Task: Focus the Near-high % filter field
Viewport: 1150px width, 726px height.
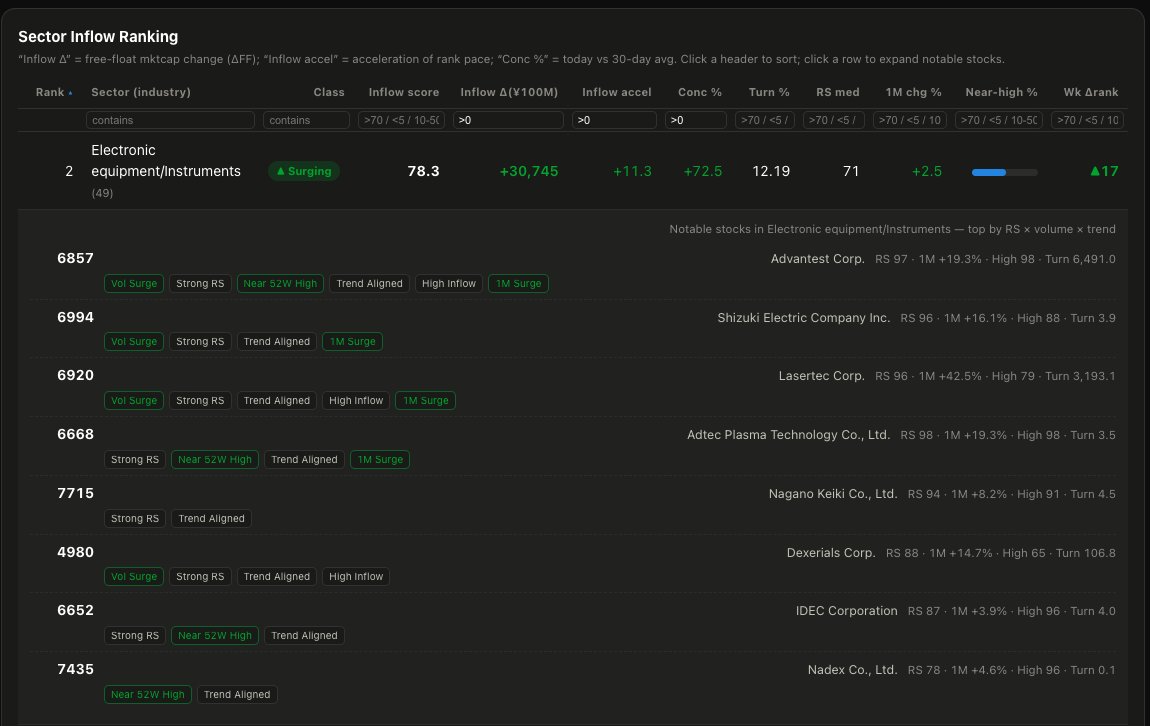Action: tap(999, 120)
